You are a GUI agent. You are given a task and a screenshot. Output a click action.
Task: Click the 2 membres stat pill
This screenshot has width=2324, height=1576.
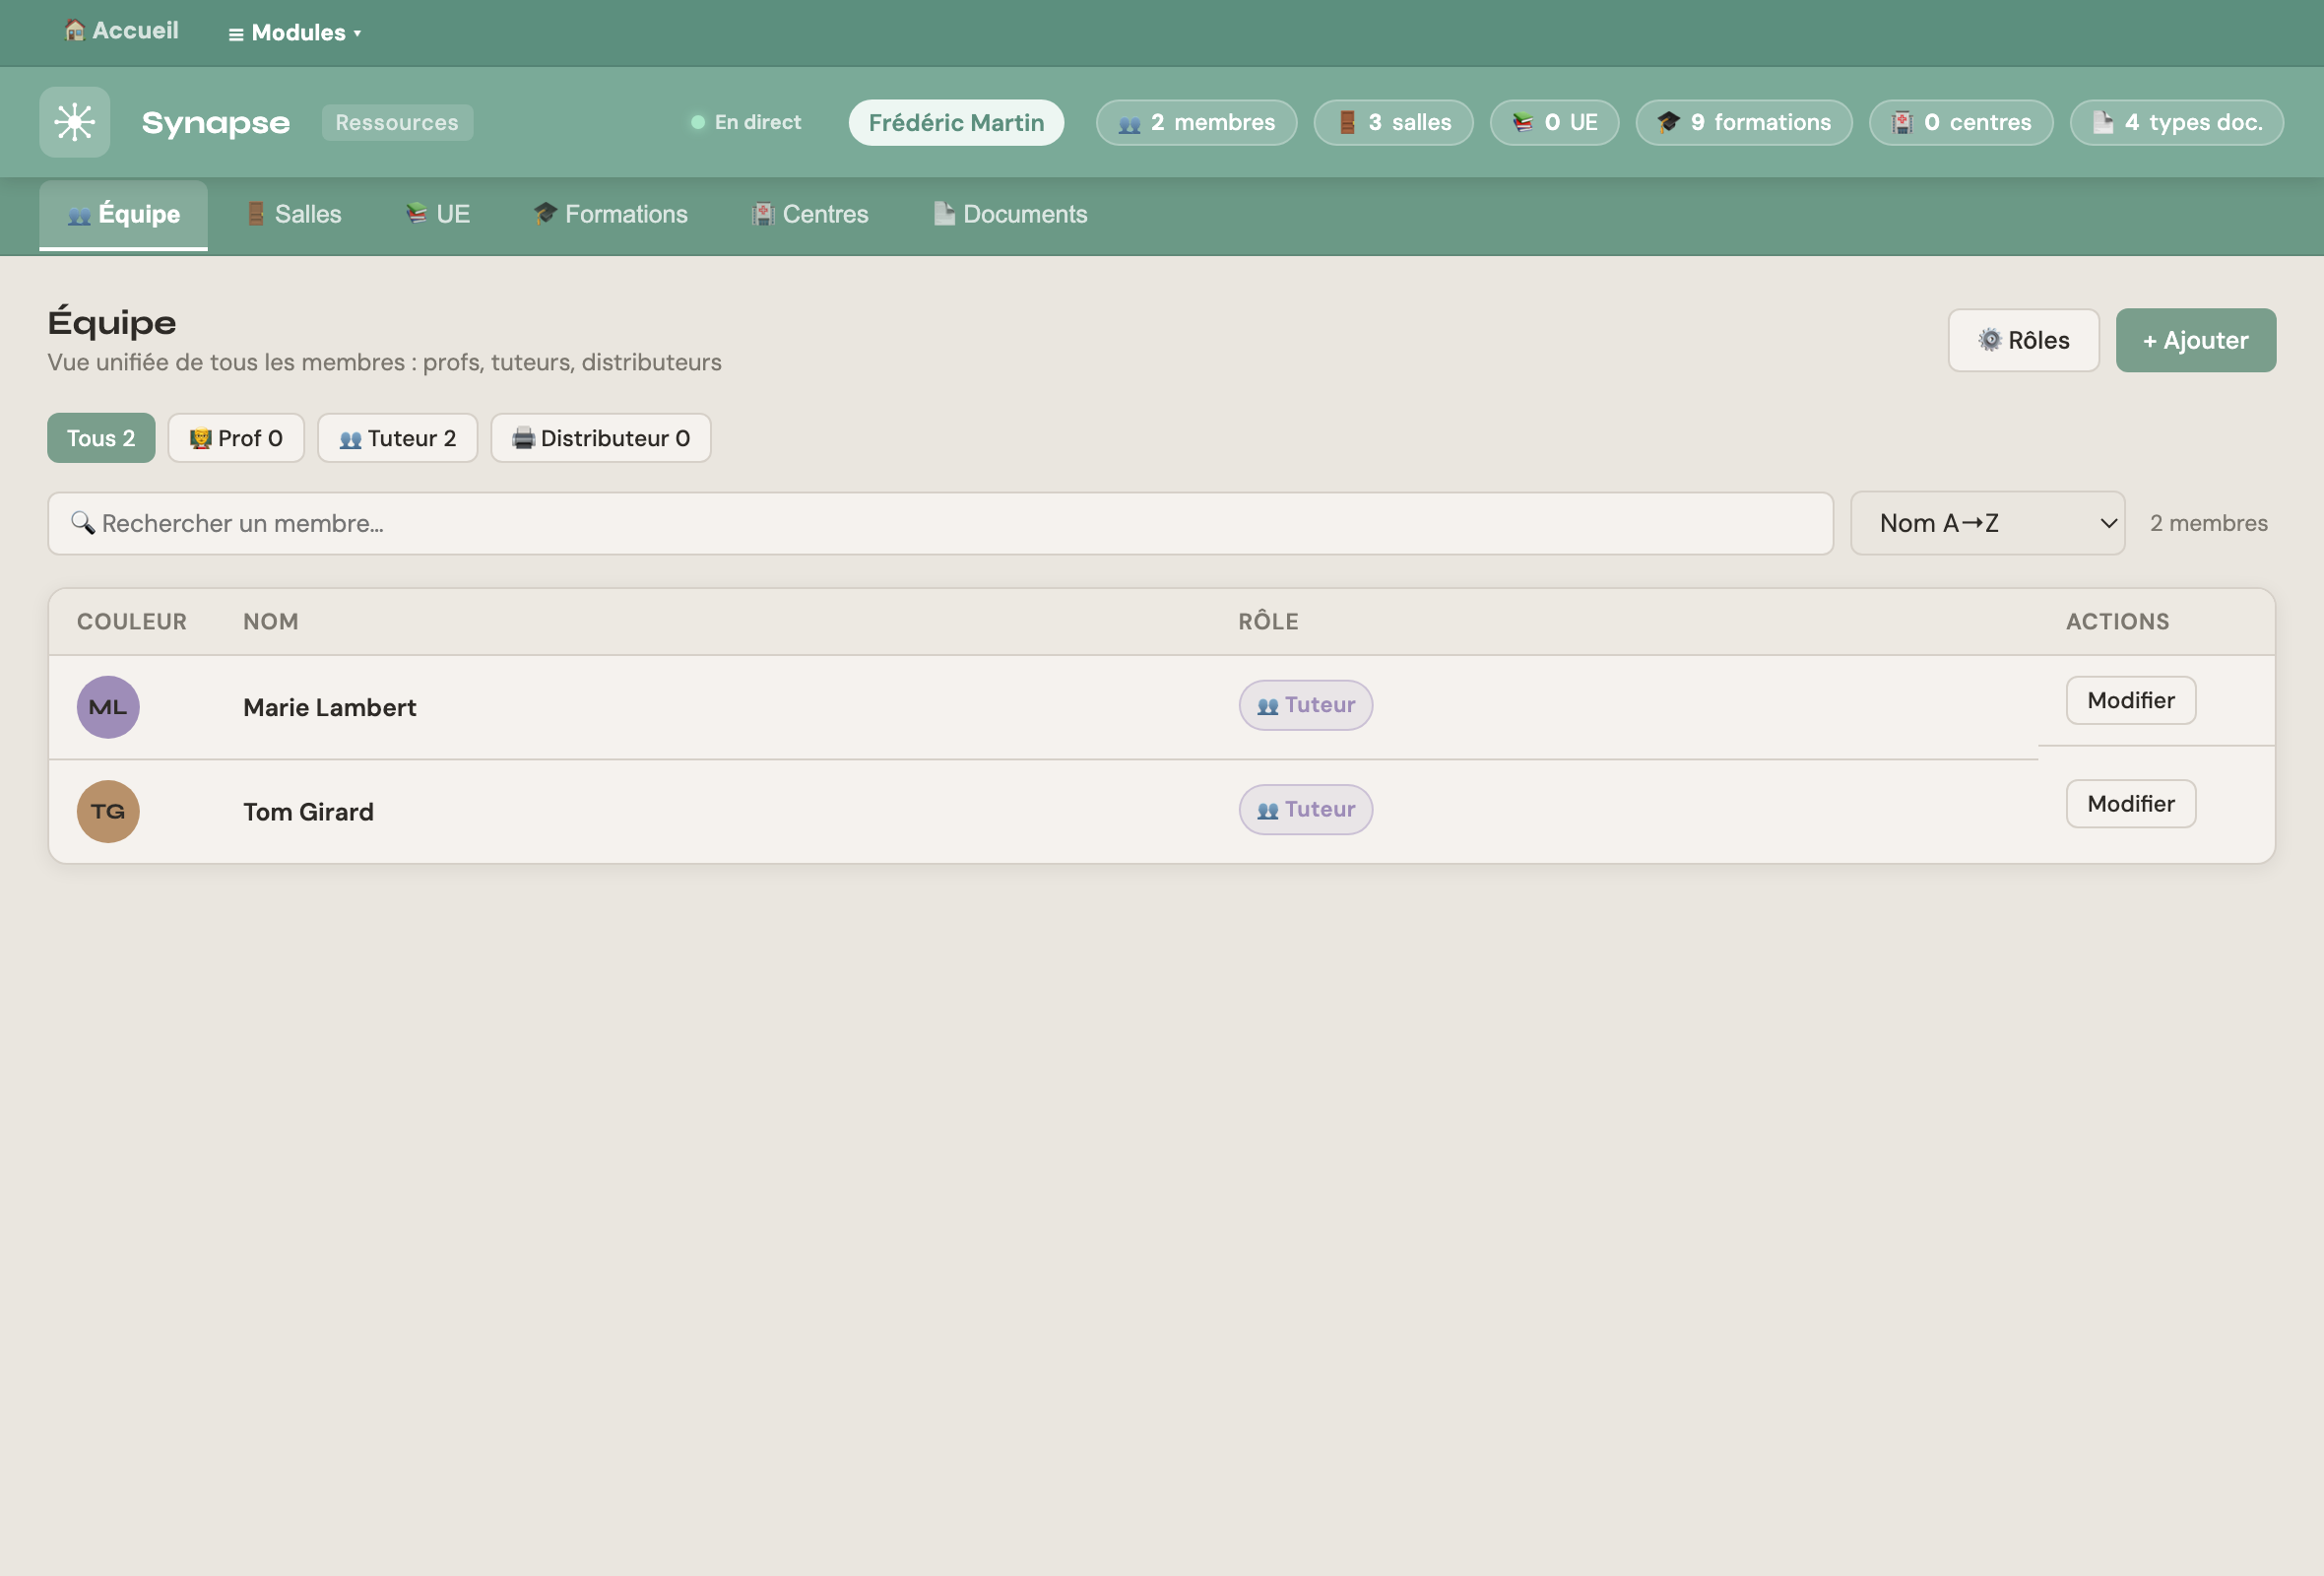click(1196, 122)
